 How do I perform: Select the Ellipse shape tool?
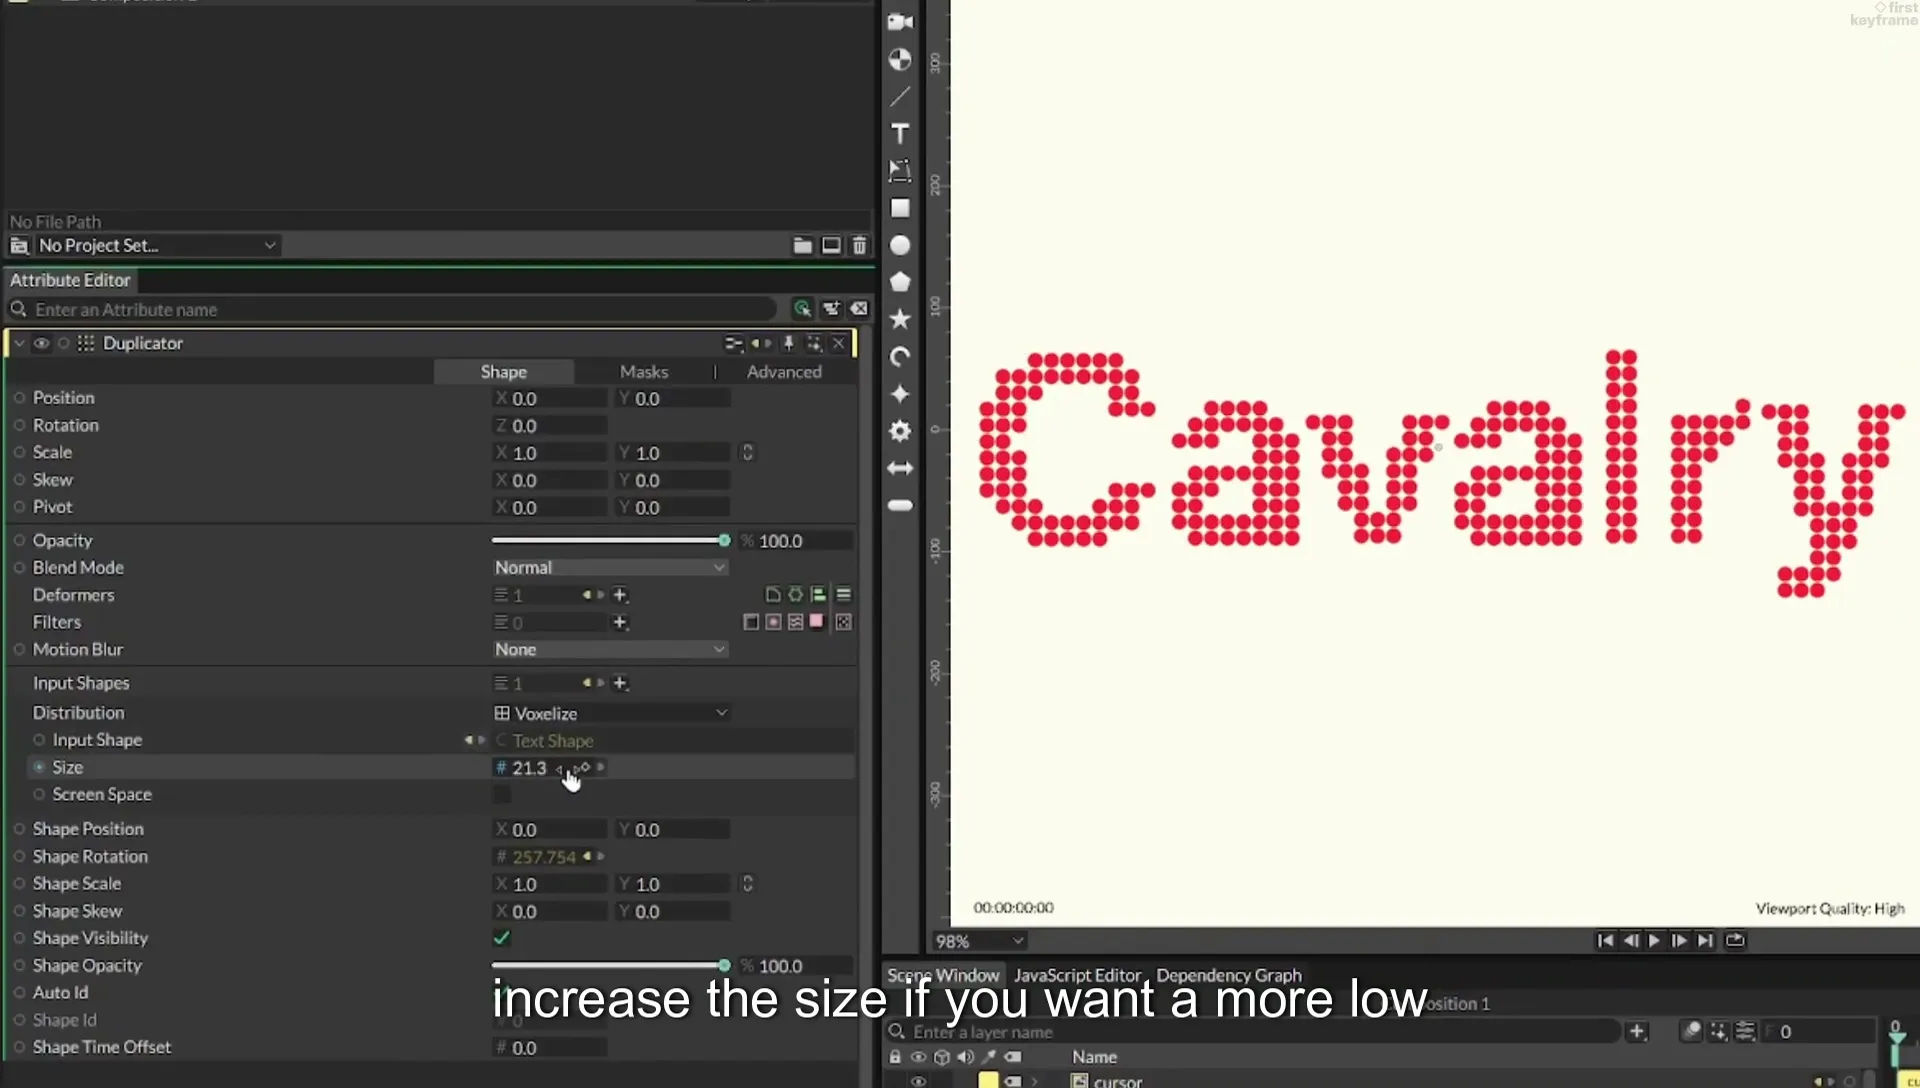pyautogui.click(x=900, y=245)
